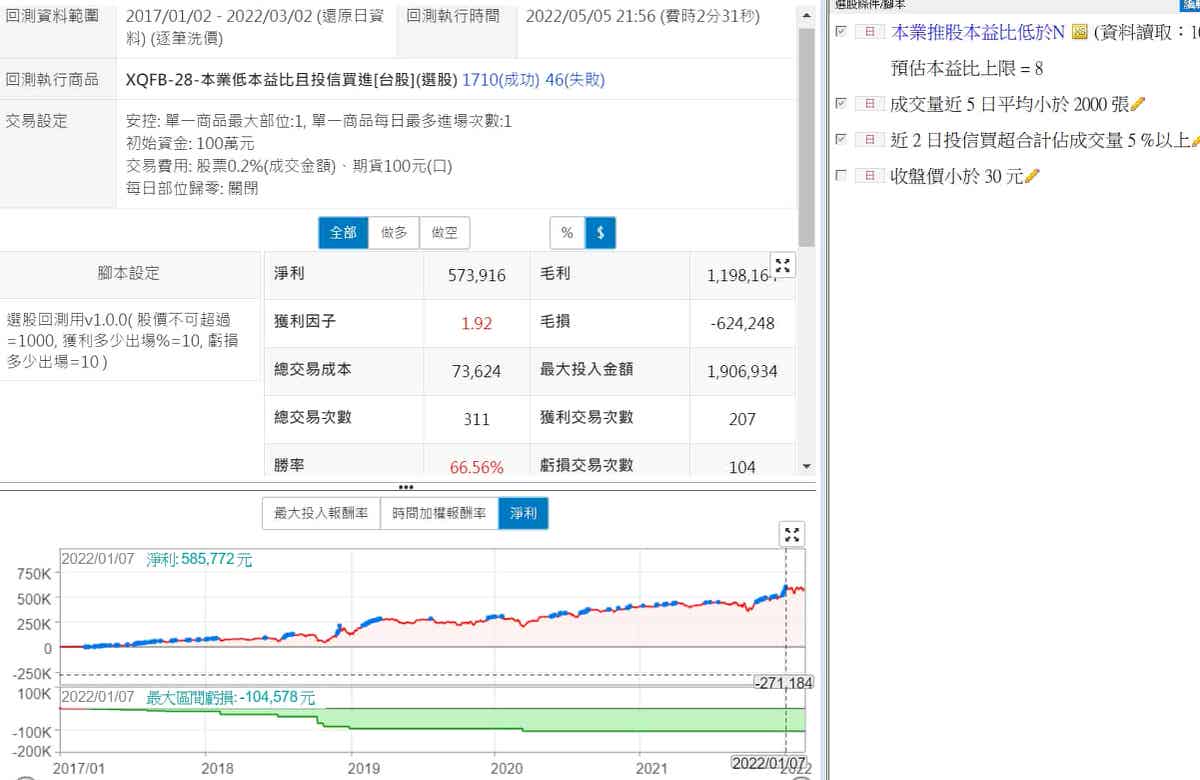Click the daily frequency icon beside 收盤價小於30元

pos(869,176)
